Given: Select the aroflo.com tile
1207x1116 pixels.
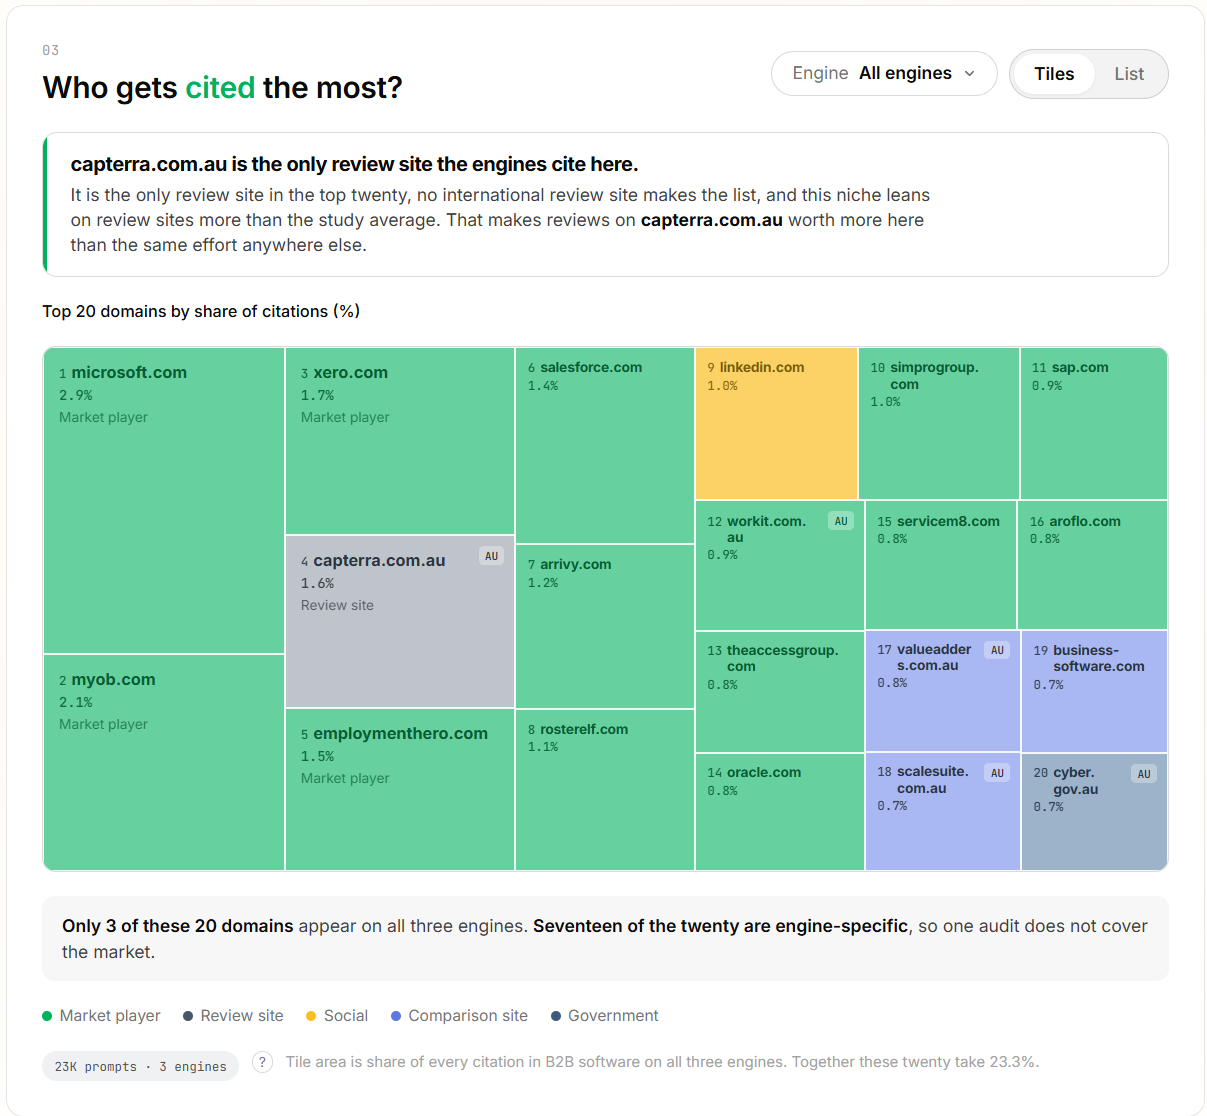Looking at the screenshot, I should click(1092, 565).
